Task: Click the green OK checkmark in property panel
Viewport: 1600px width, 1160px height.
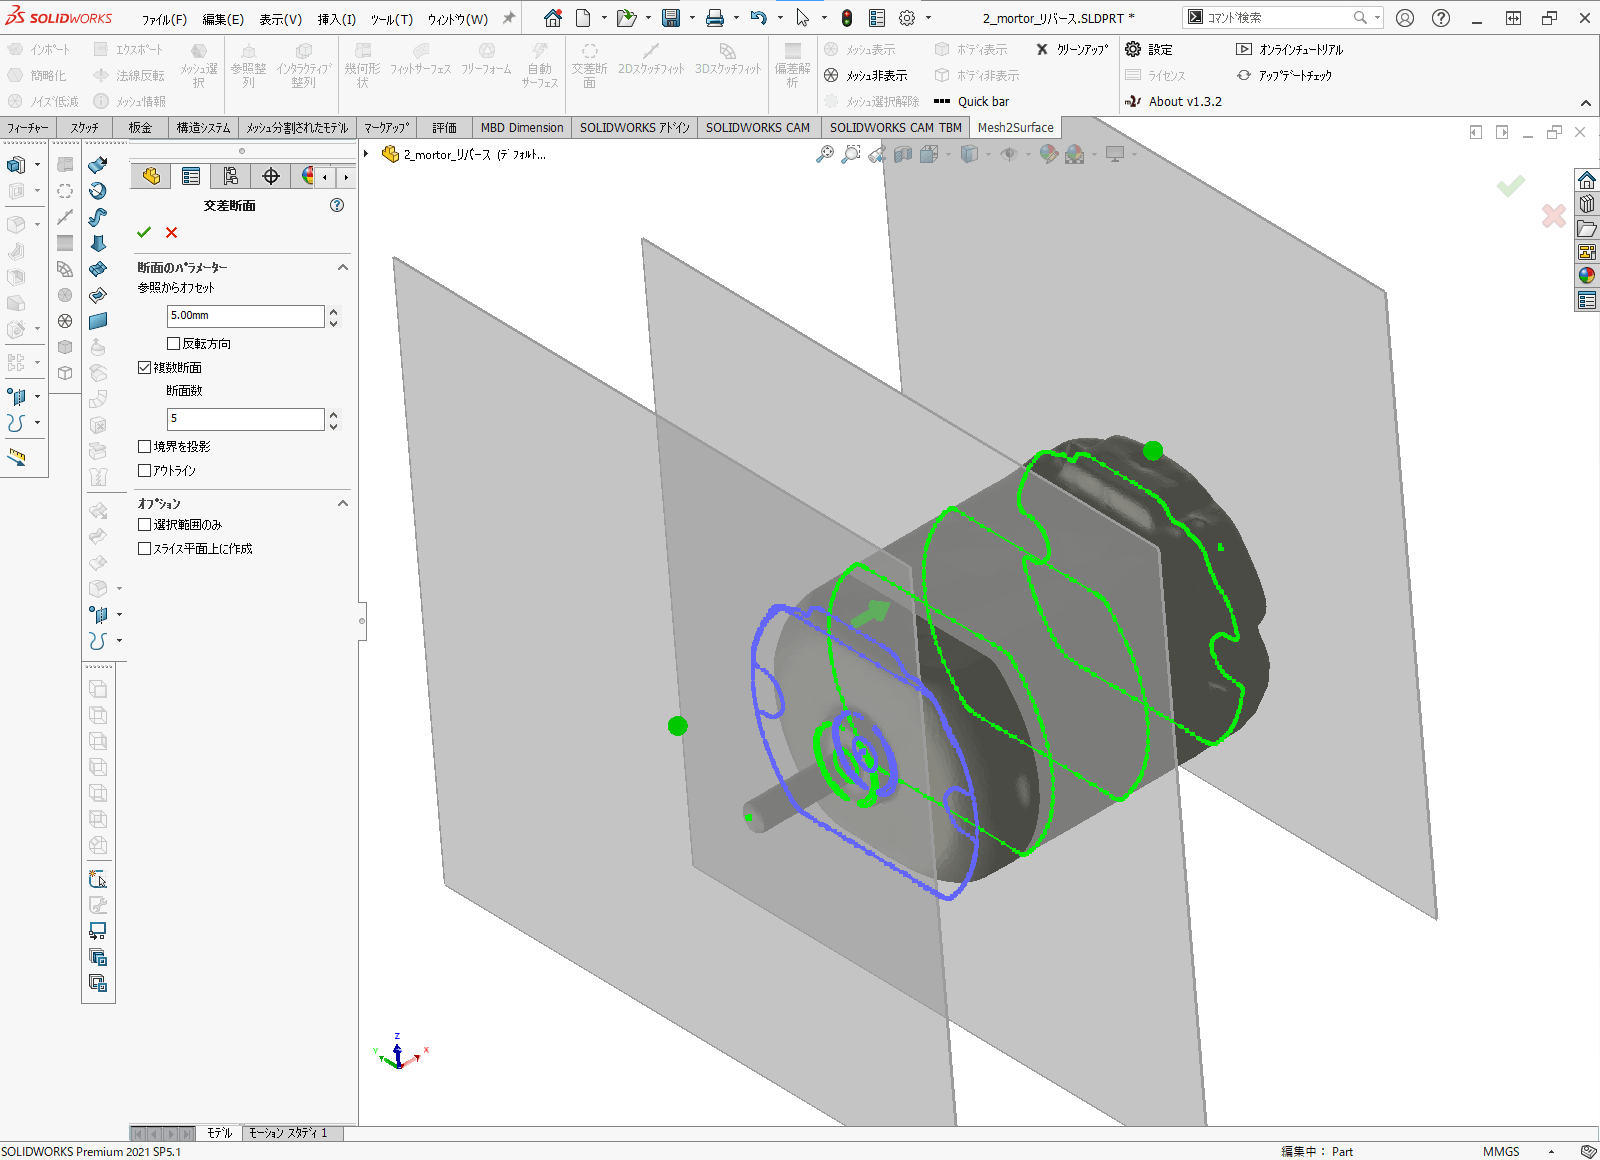Action: [144, 232]
